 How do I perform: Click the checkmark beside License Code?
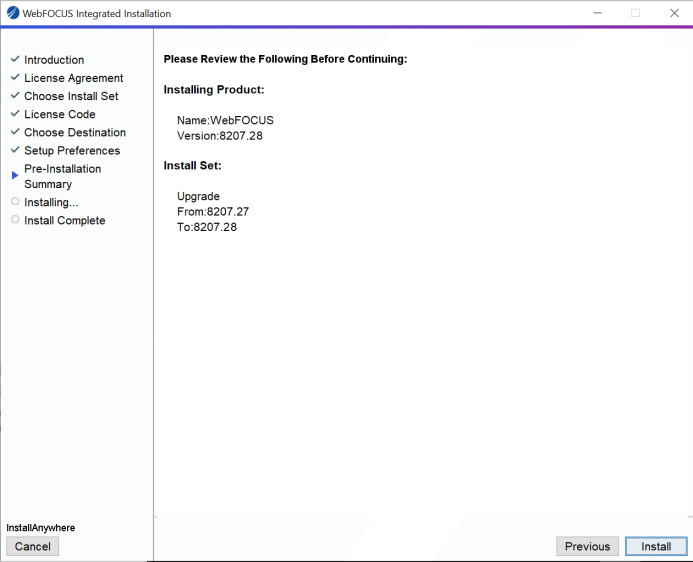[x=15, y=113]
